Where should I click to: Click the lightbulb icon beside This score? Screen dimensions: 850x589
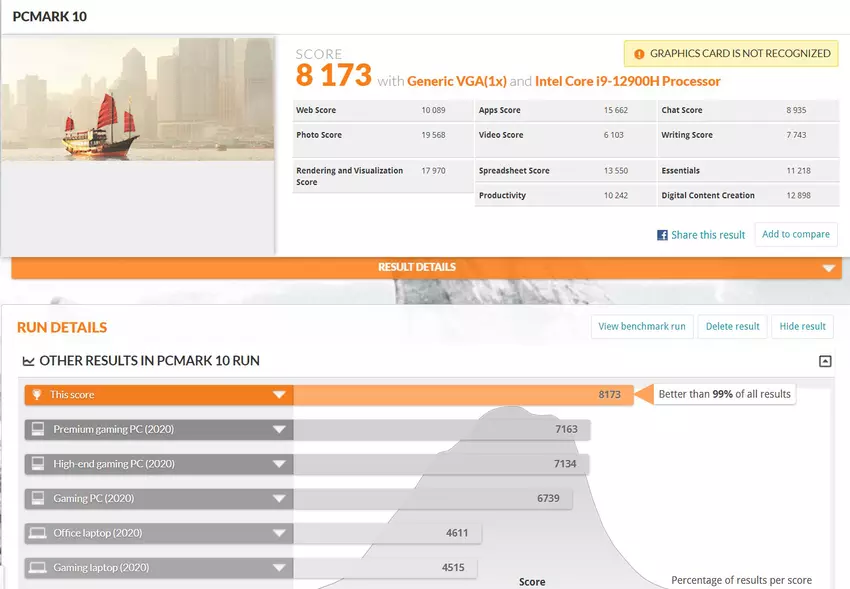[x=37, y=395]
